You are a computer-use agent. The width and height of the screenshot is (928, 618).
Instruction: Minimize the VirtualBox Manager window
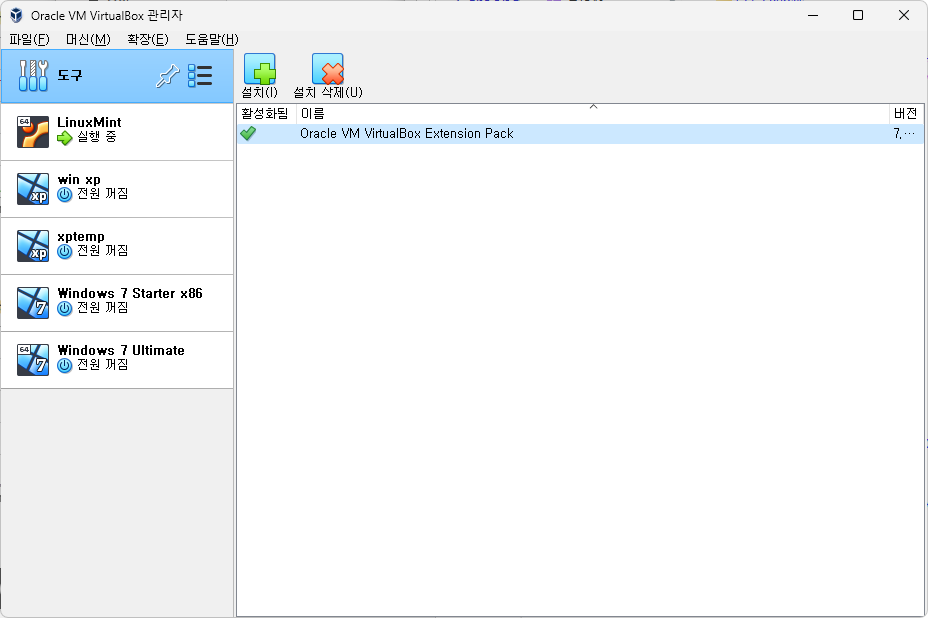pyautogui.click(x=813, y=15)
